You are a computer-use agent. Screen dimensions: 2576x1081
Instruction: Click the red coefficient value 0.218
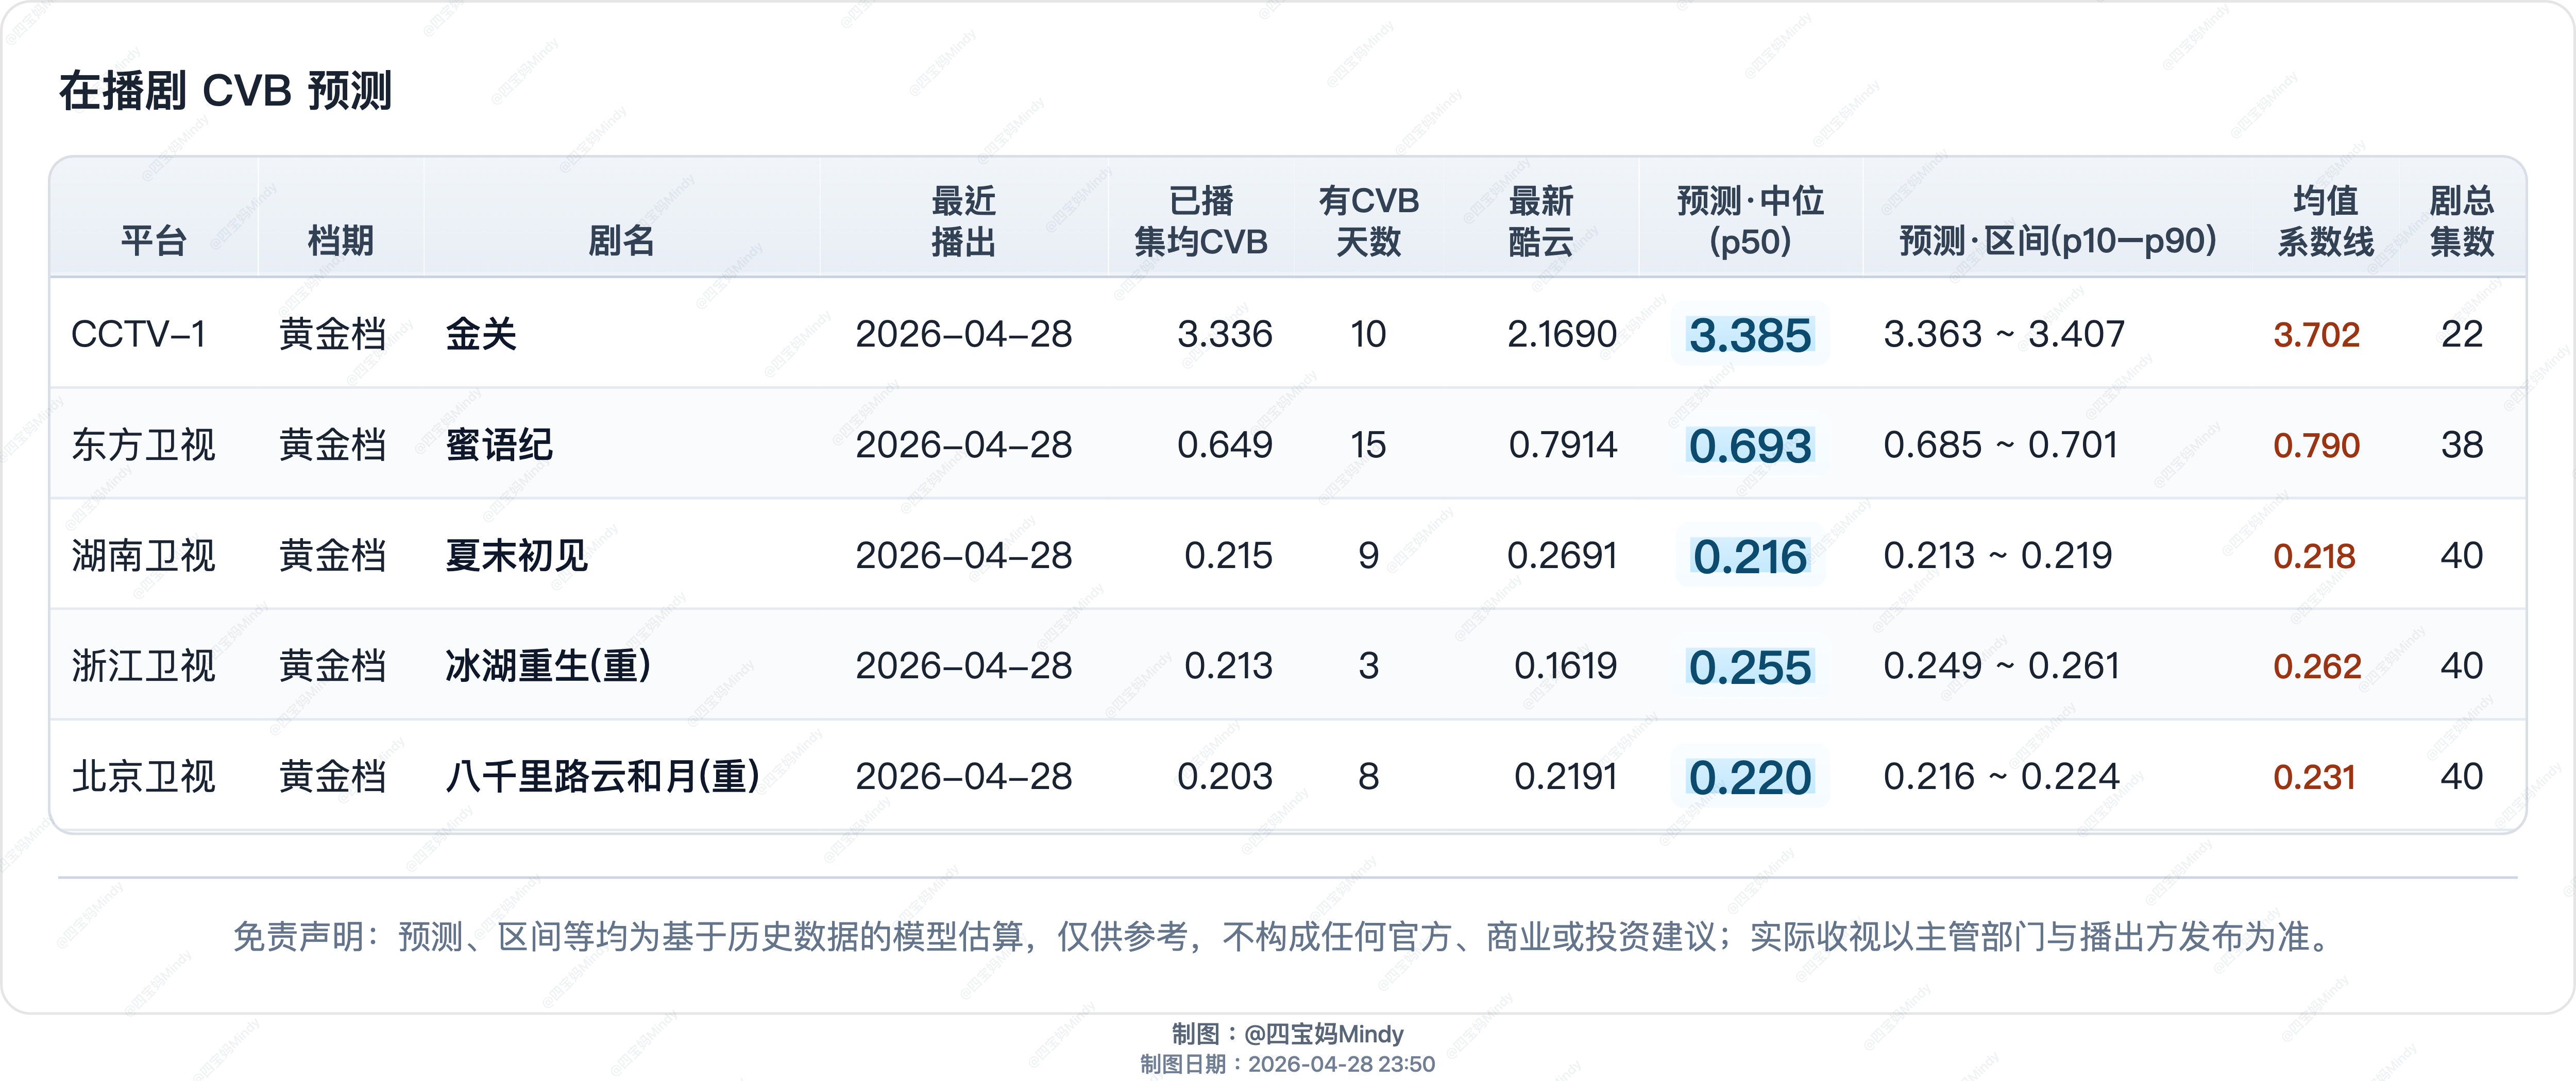[2314, 557]
